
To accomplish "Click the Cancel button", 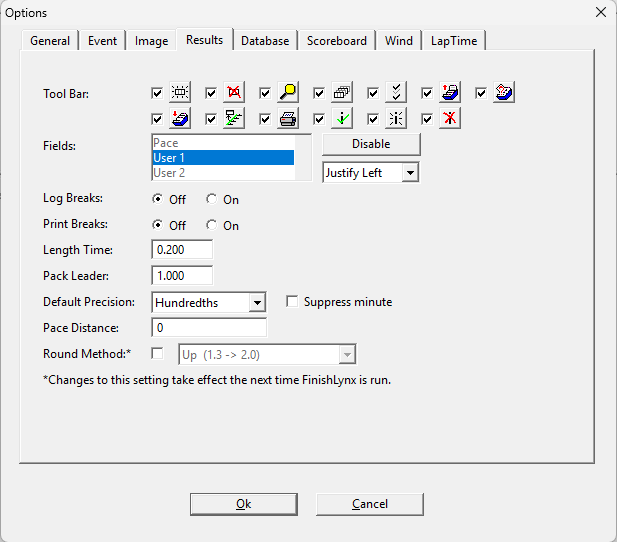I will point(370,504).
